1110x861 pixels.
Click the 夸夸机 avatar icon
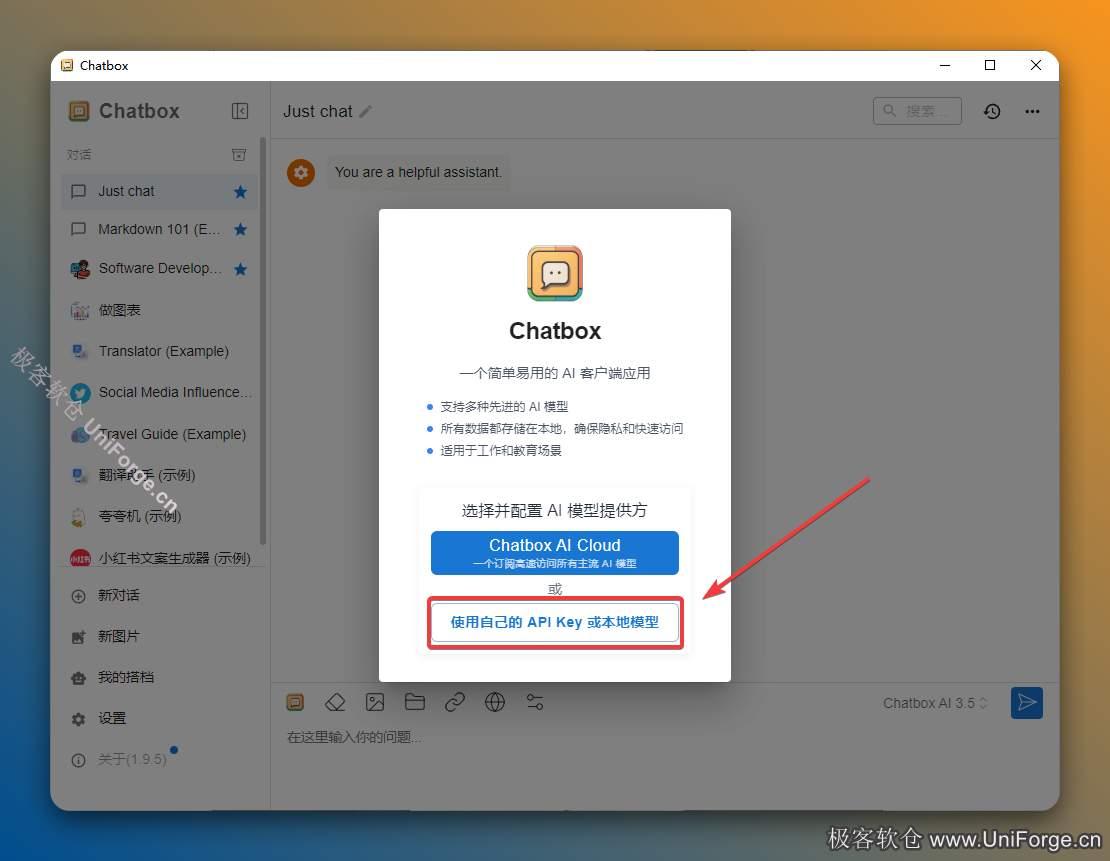pos(79,517)
